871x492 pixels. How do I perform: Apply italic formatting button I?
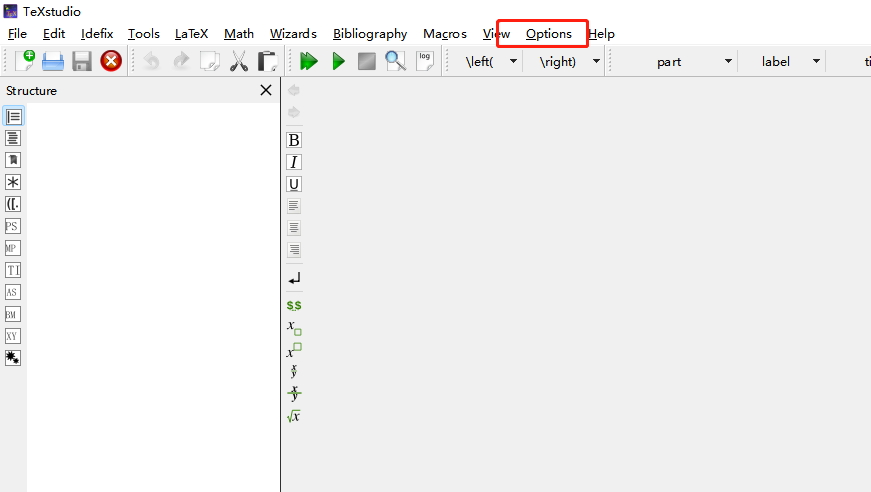coord(294,162)
